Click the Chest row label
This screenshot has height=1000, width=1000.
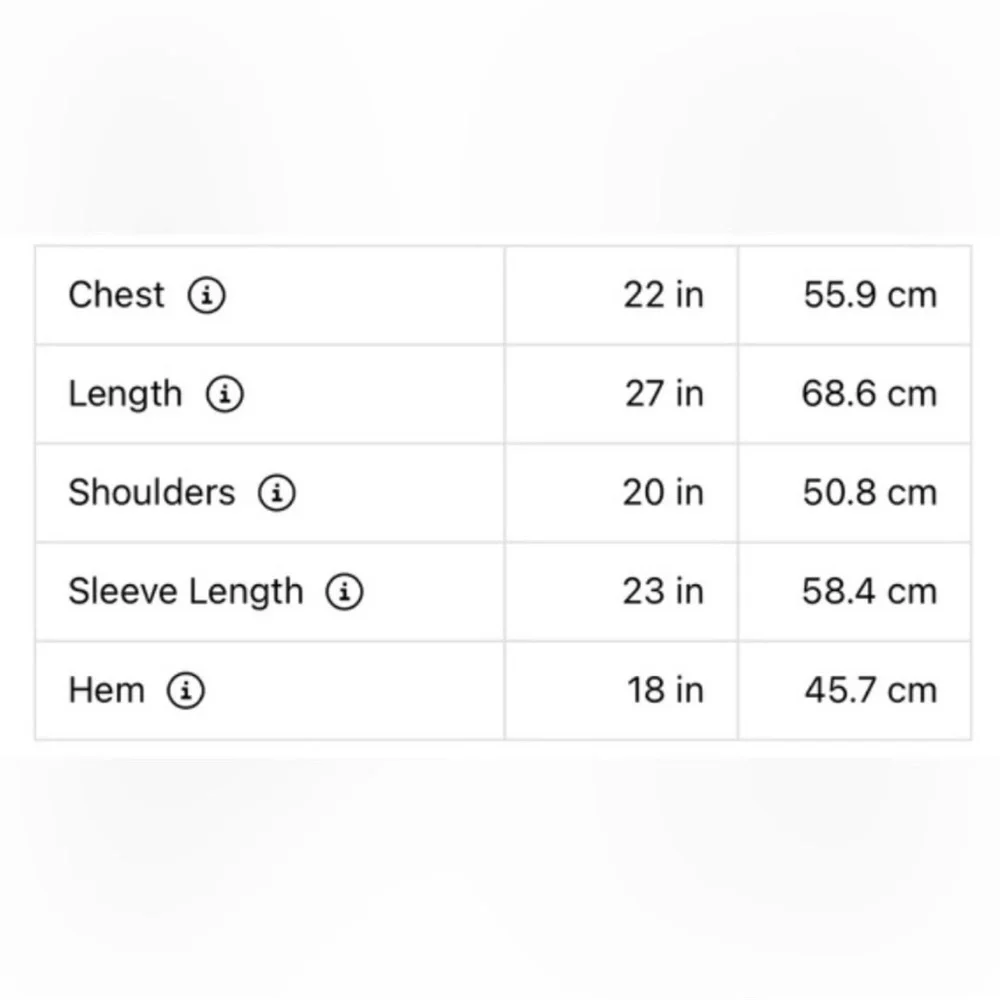pos(116,295)
